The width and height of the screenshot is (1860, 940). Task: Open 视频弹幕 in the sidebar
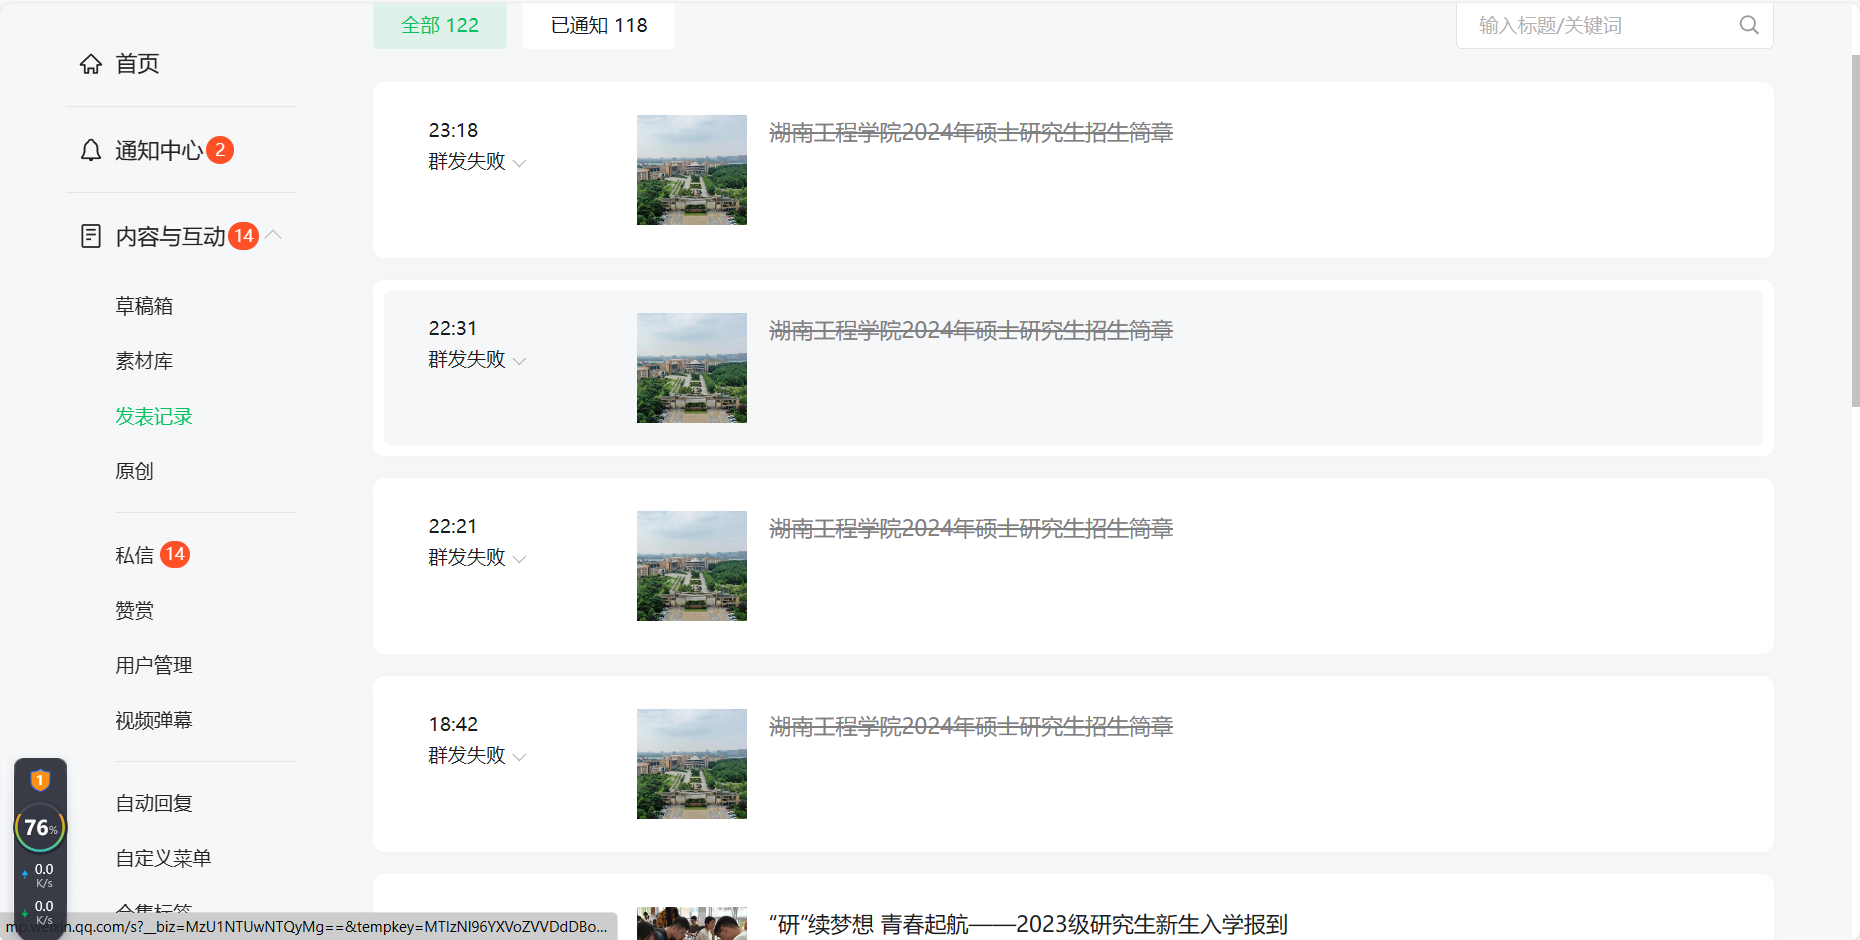click(154, 720)
